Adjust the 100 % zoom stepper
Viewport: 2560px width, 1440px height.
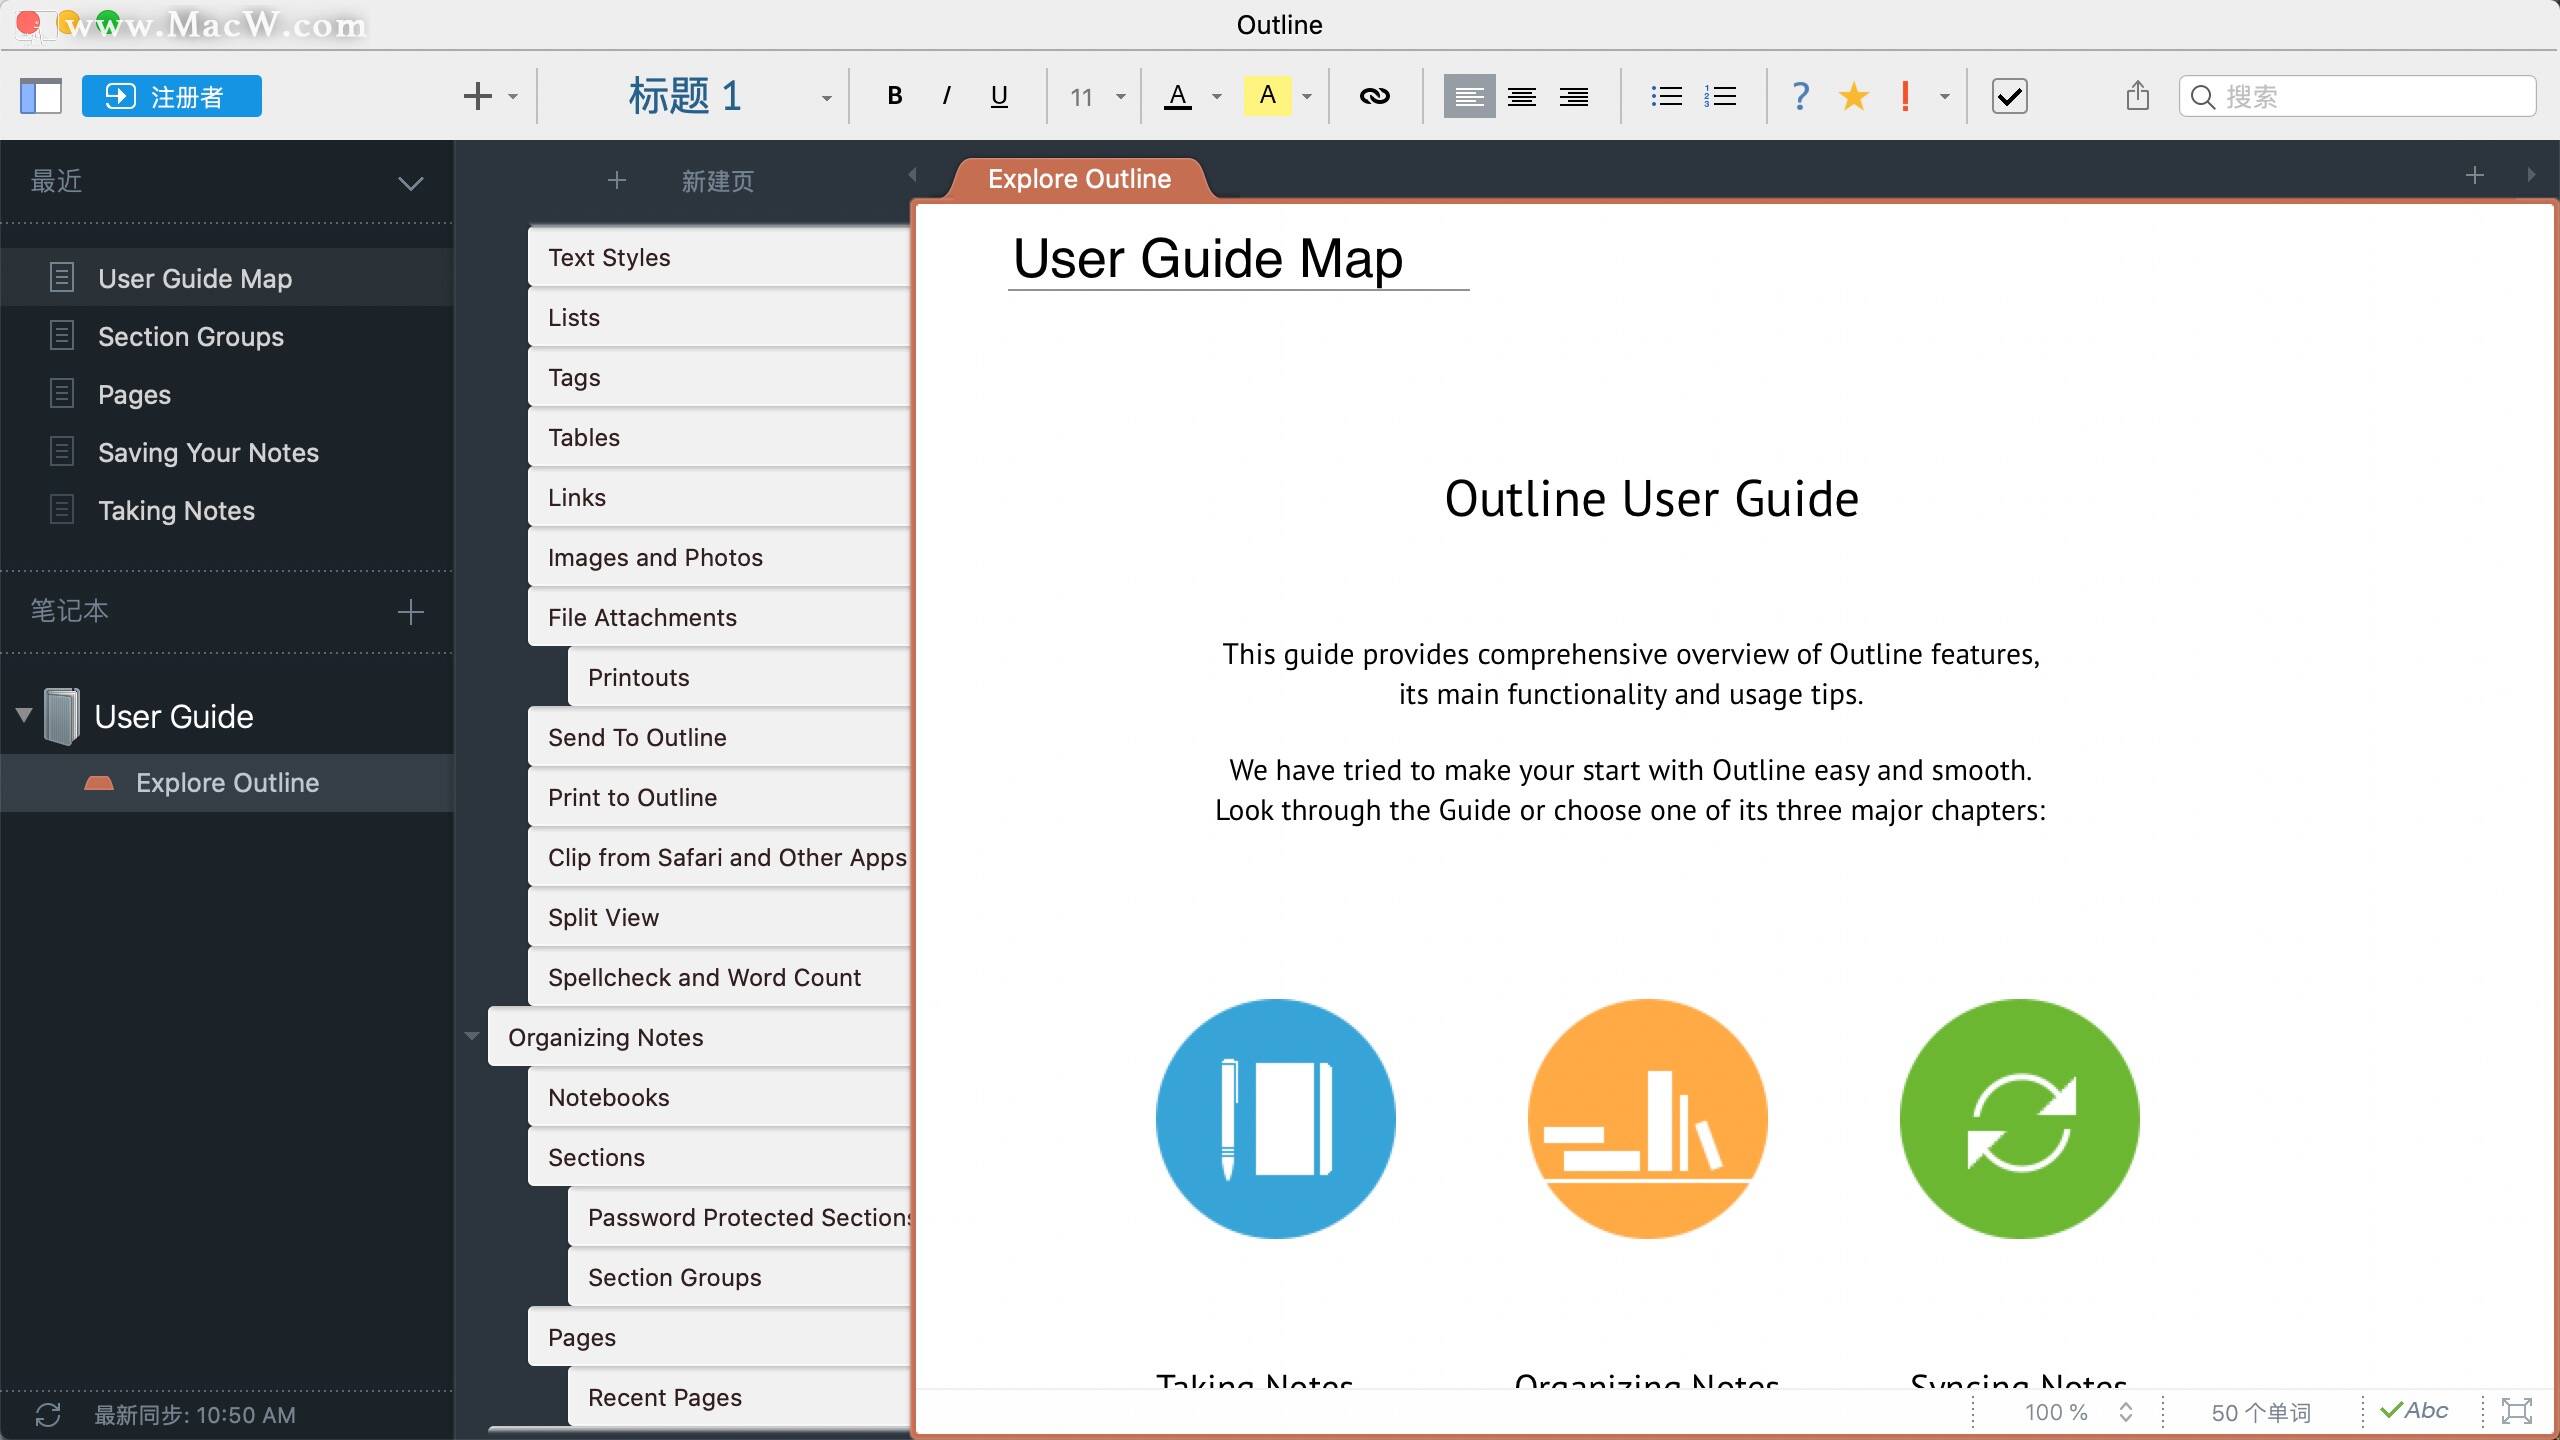(2126, 1412)
